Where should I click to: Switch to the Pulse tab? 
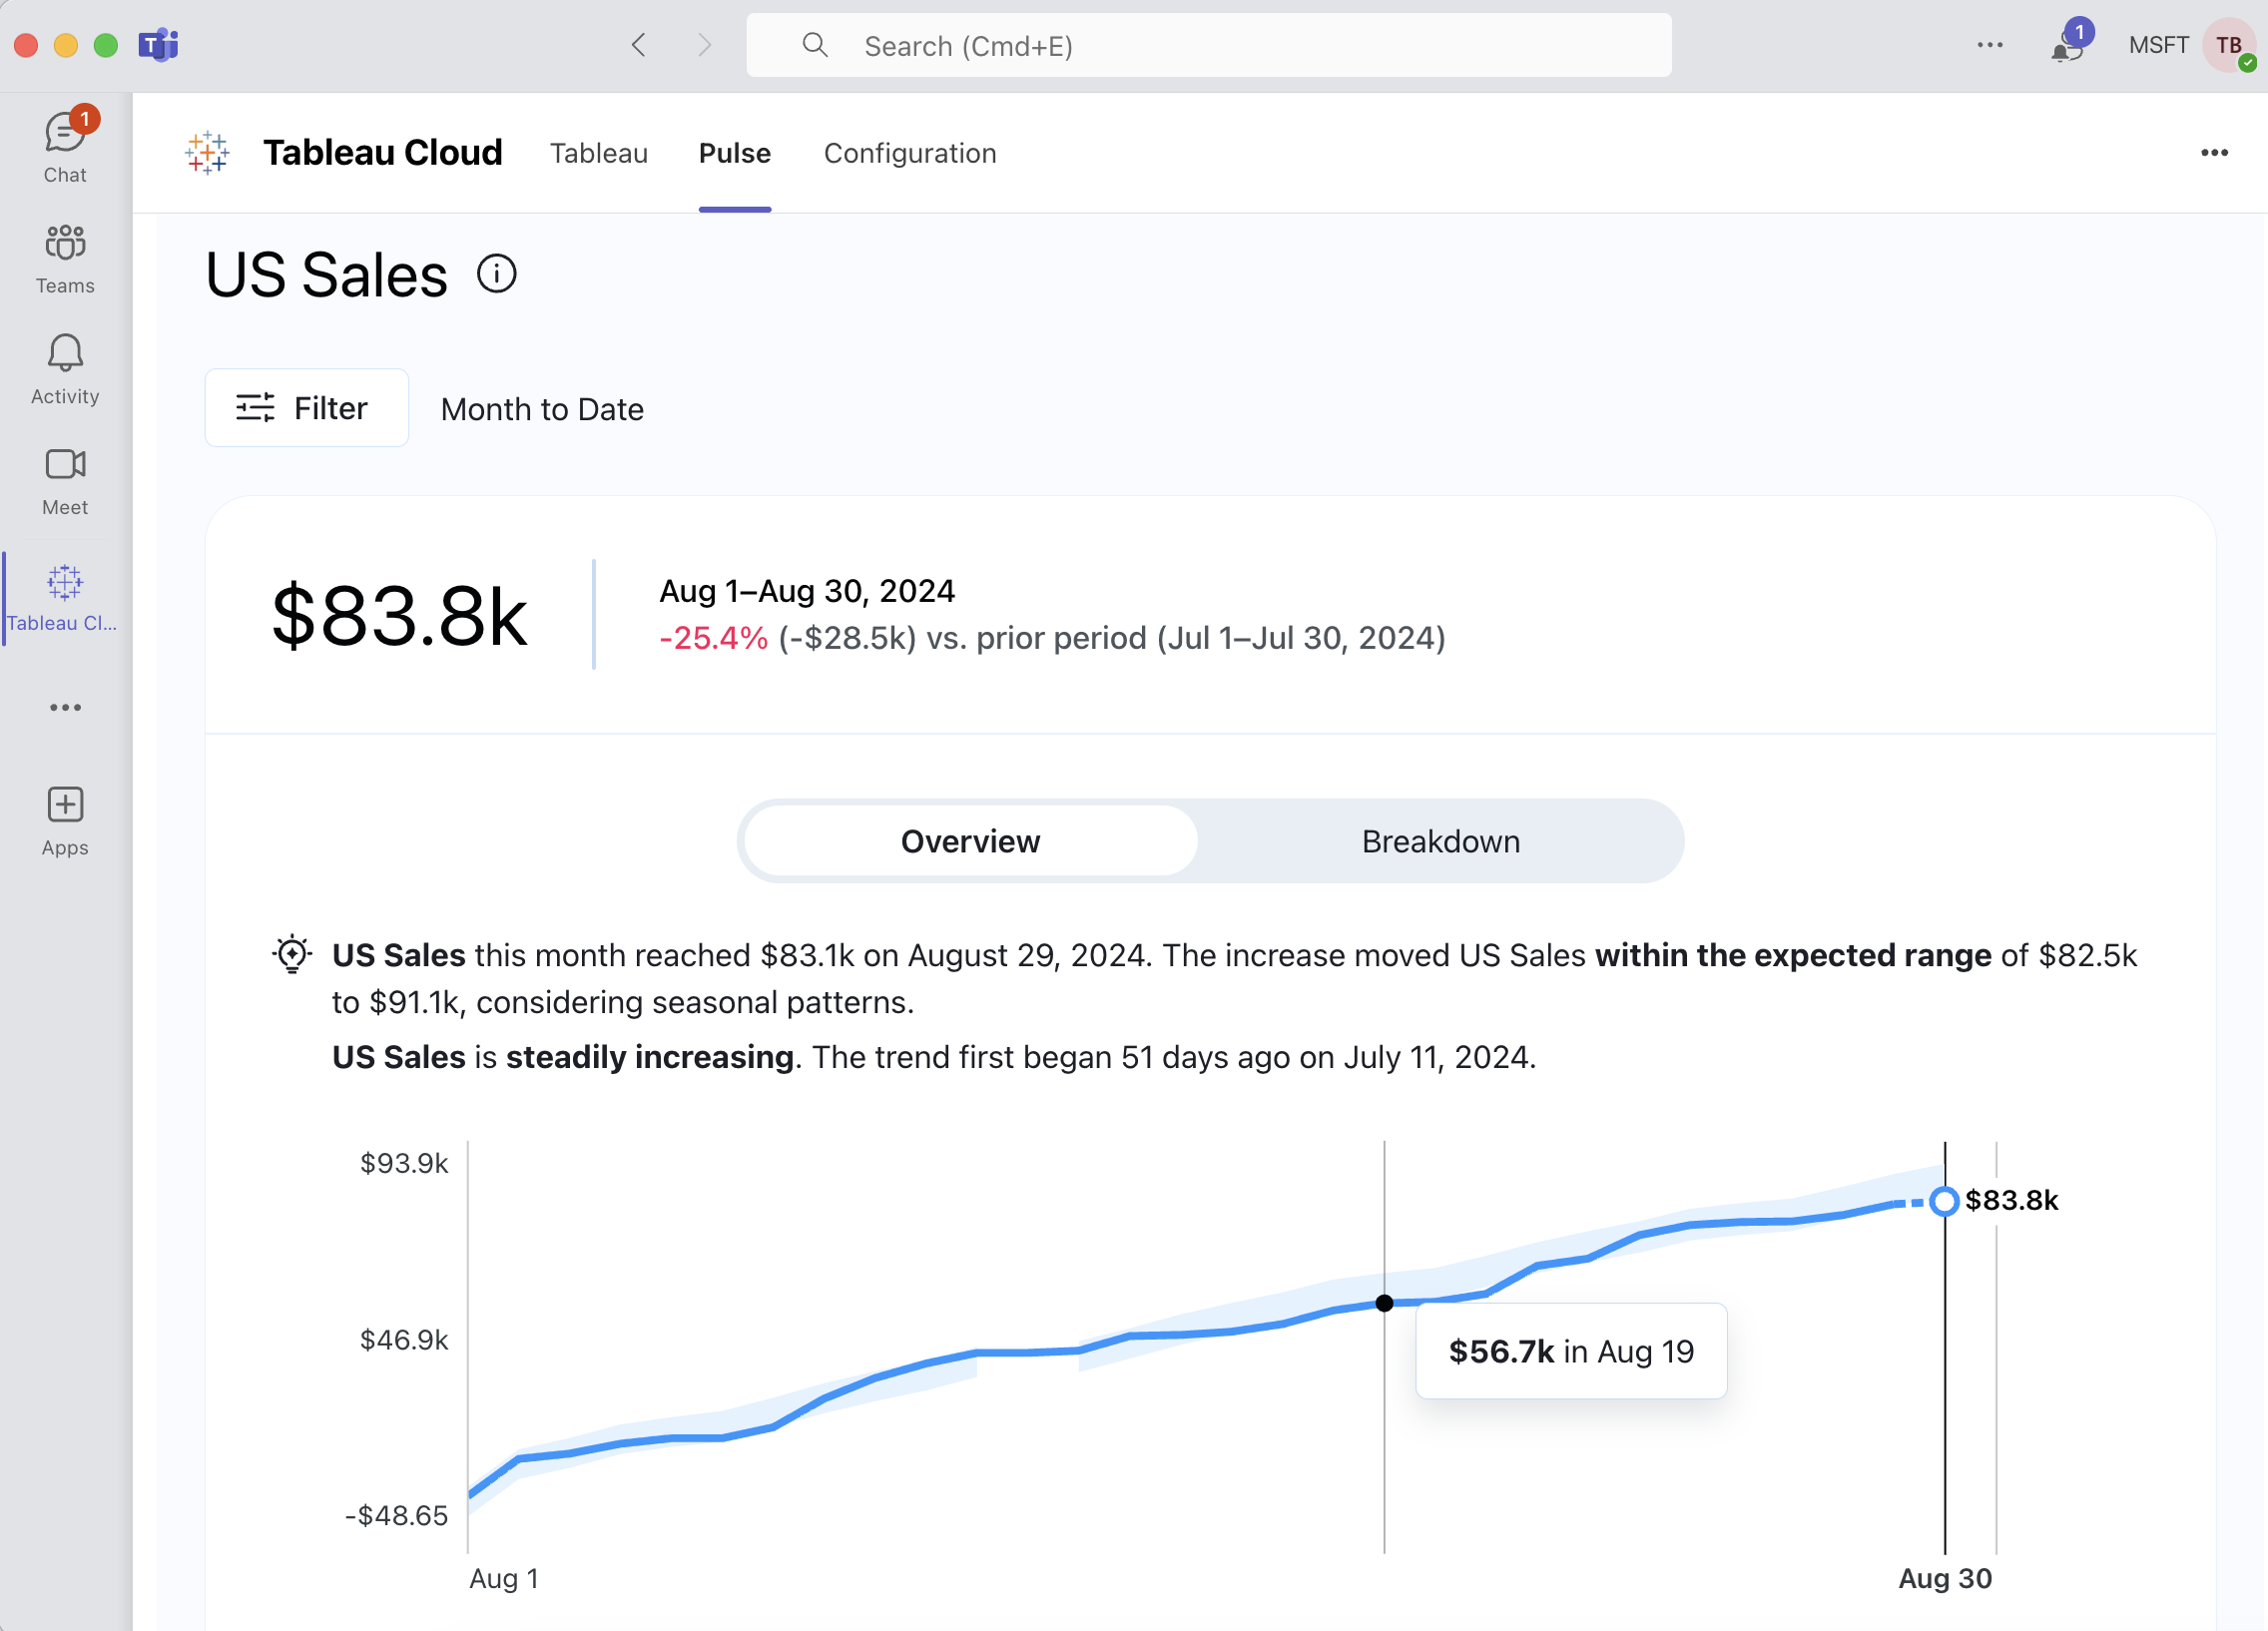click(735, 153)
